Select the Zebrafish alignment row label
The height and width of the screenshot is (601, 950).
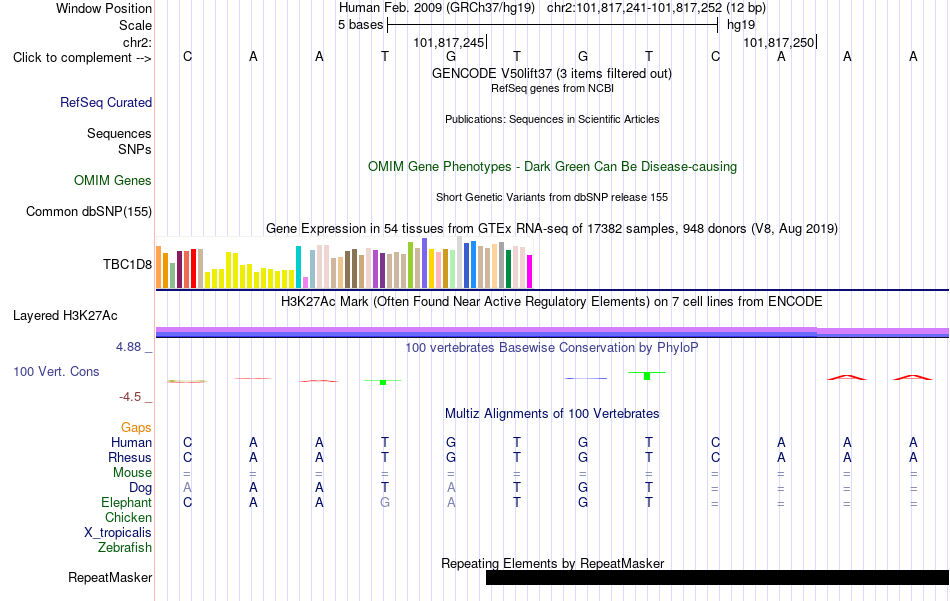coord(125,547)
